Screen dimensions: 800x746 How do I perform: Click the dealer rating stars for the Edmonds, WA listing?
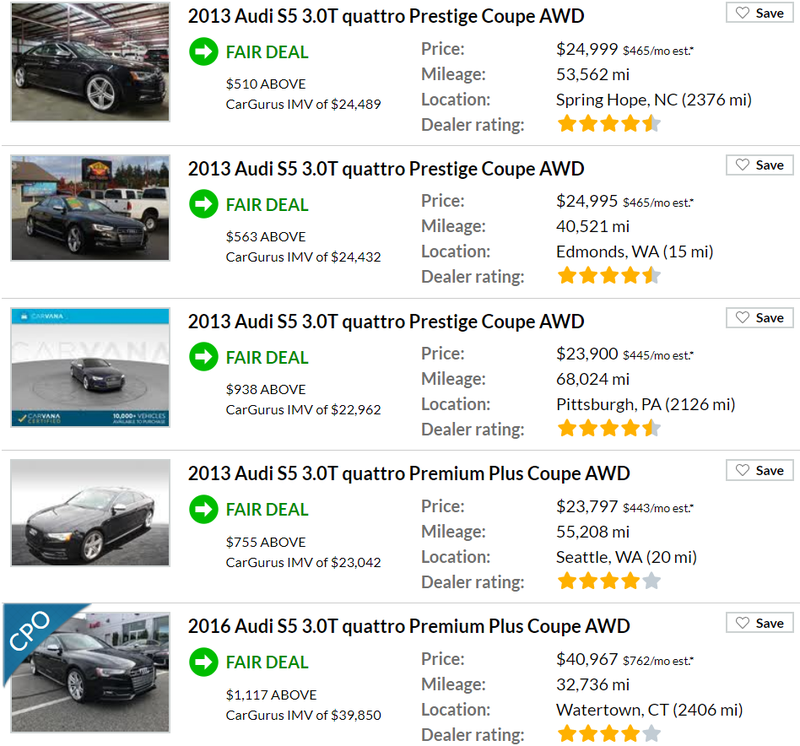tap(609, 276)
